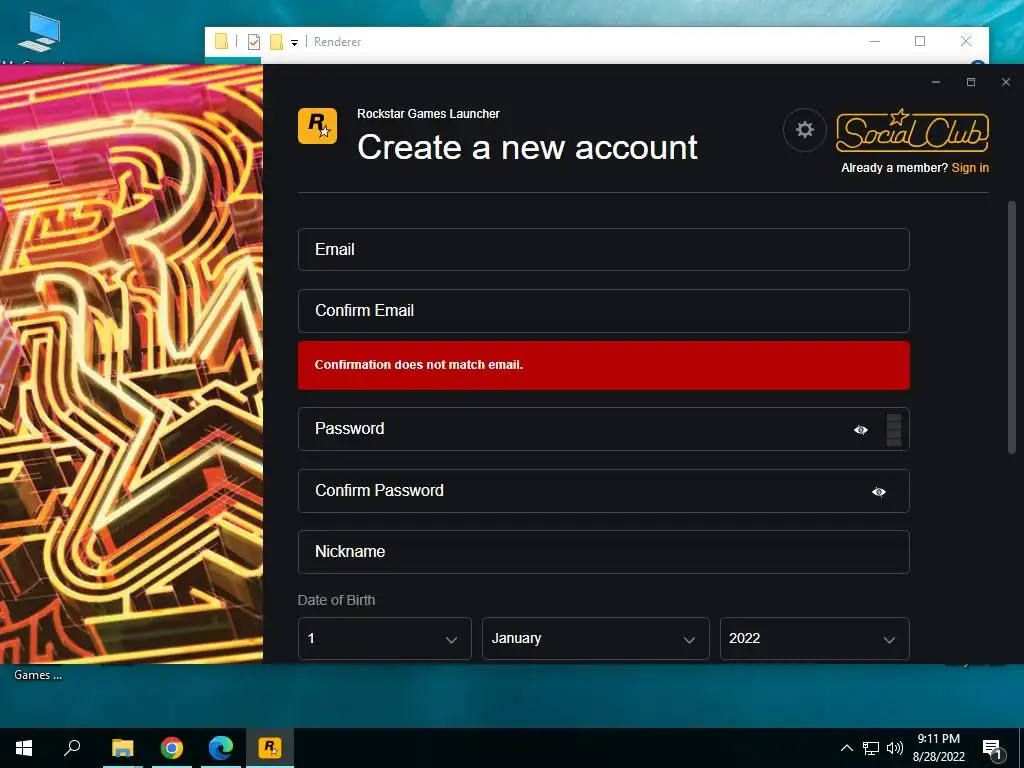
Task: Open the notification center icon
Action: tap(992, 749)
